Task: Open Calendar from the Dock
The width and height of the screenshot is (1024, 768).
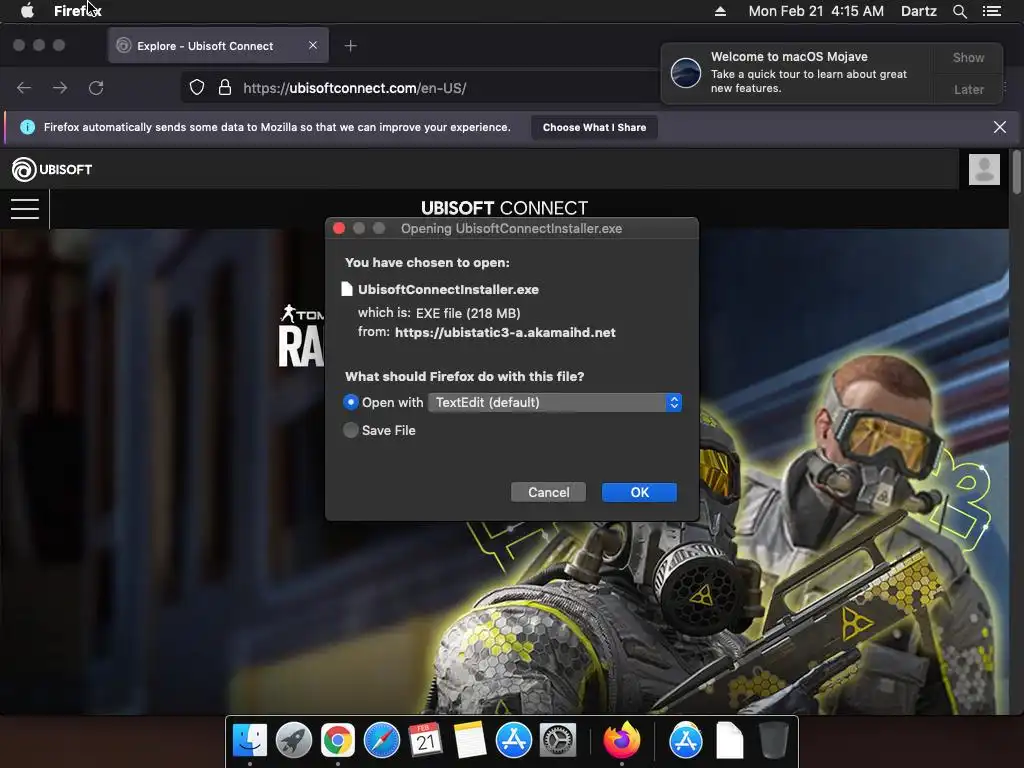Action: pyautogui.click(x=425, y=740)
